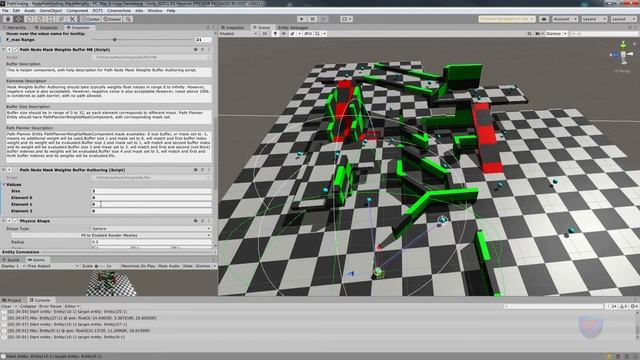
Task: Open the Editor dropdown in Console
Action: (72, 306)
